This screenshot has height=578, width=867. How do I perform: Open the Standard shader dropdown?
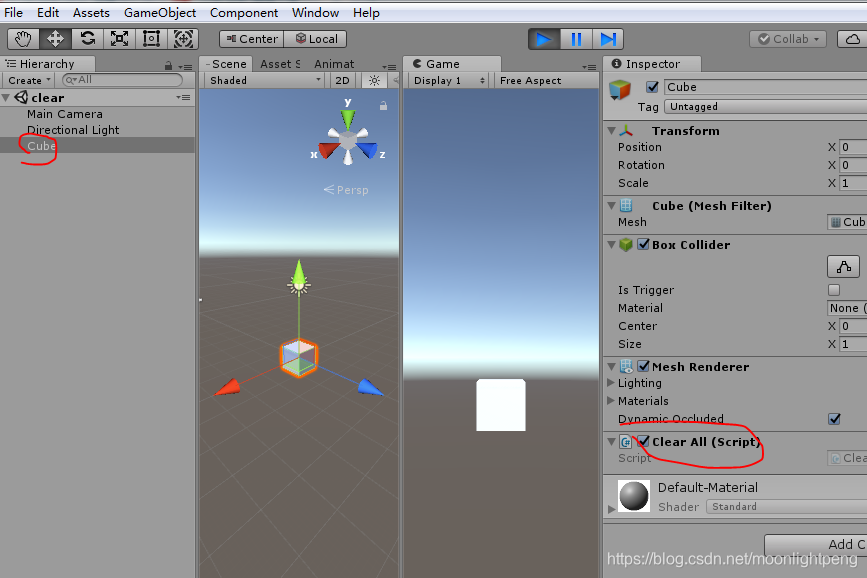coord(787,507)
